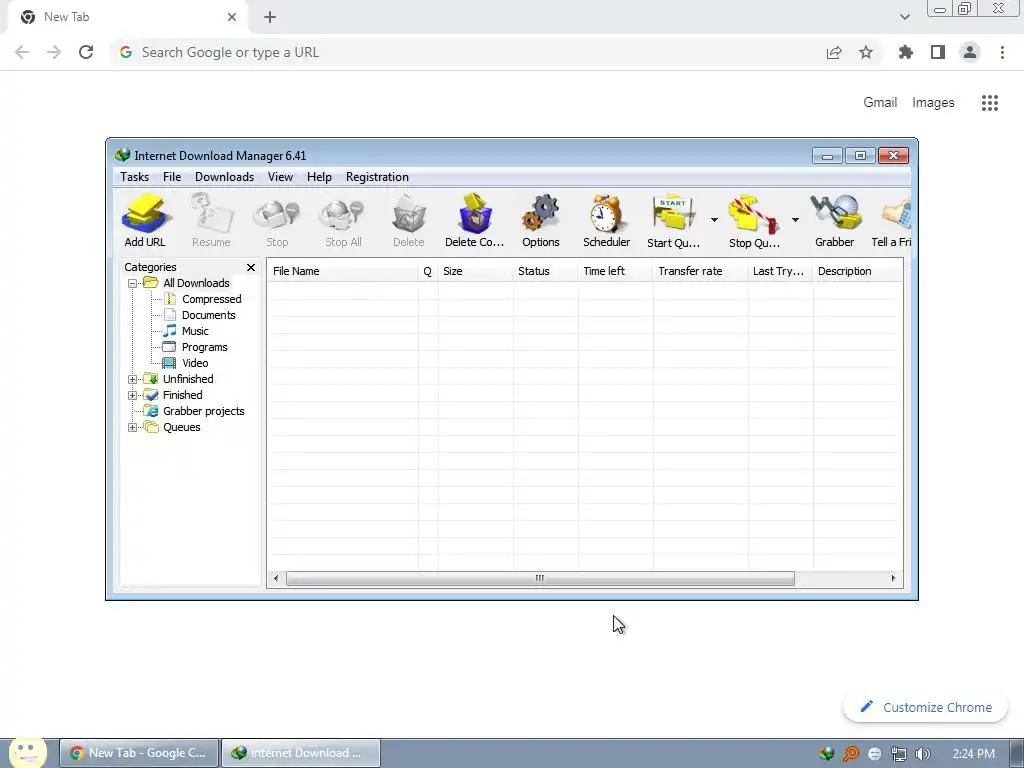Toggle Chrome side panel icon
Screen dimensions: 1024x768
pyautogui.click(x=938, y=52)
